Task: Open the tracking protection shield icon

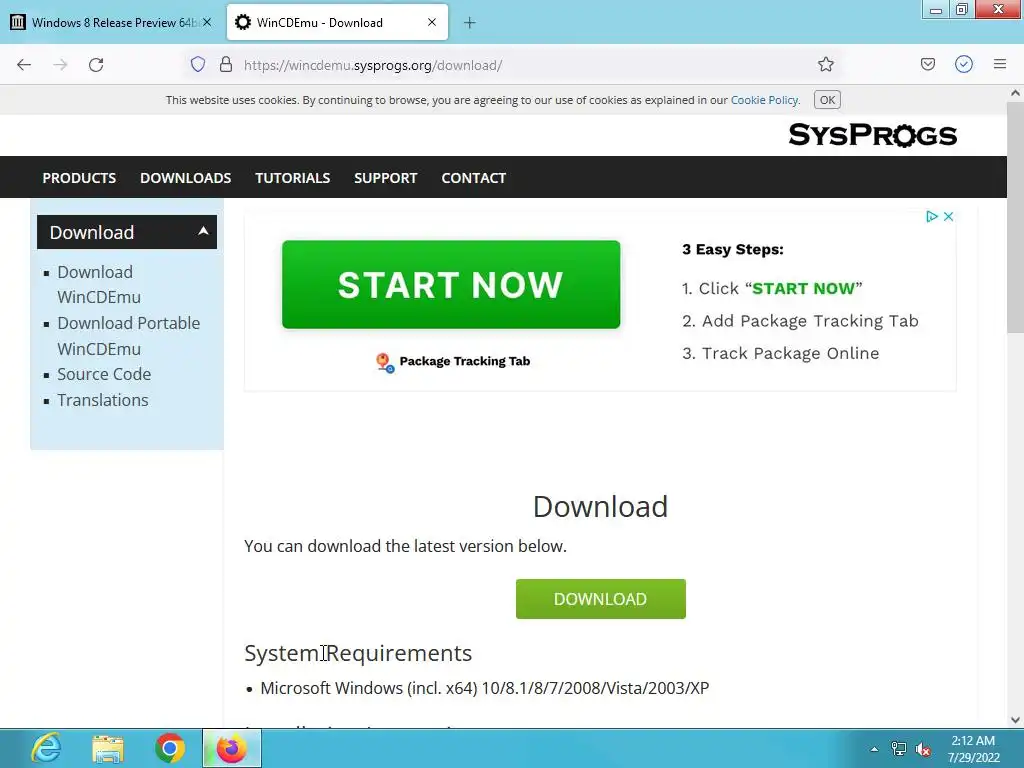Action: point(198,64)
